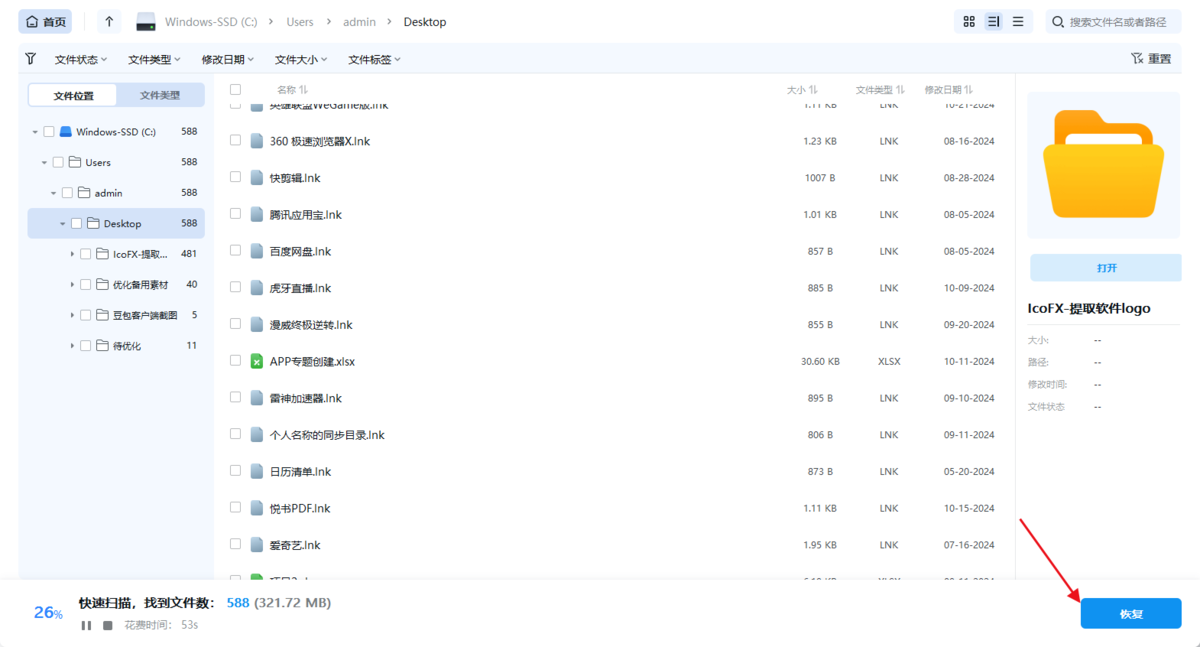The image size is (1200, 647).
Task: Check the 腾讯应用宝.lnk checkbox
Action: tap(236, 214)
